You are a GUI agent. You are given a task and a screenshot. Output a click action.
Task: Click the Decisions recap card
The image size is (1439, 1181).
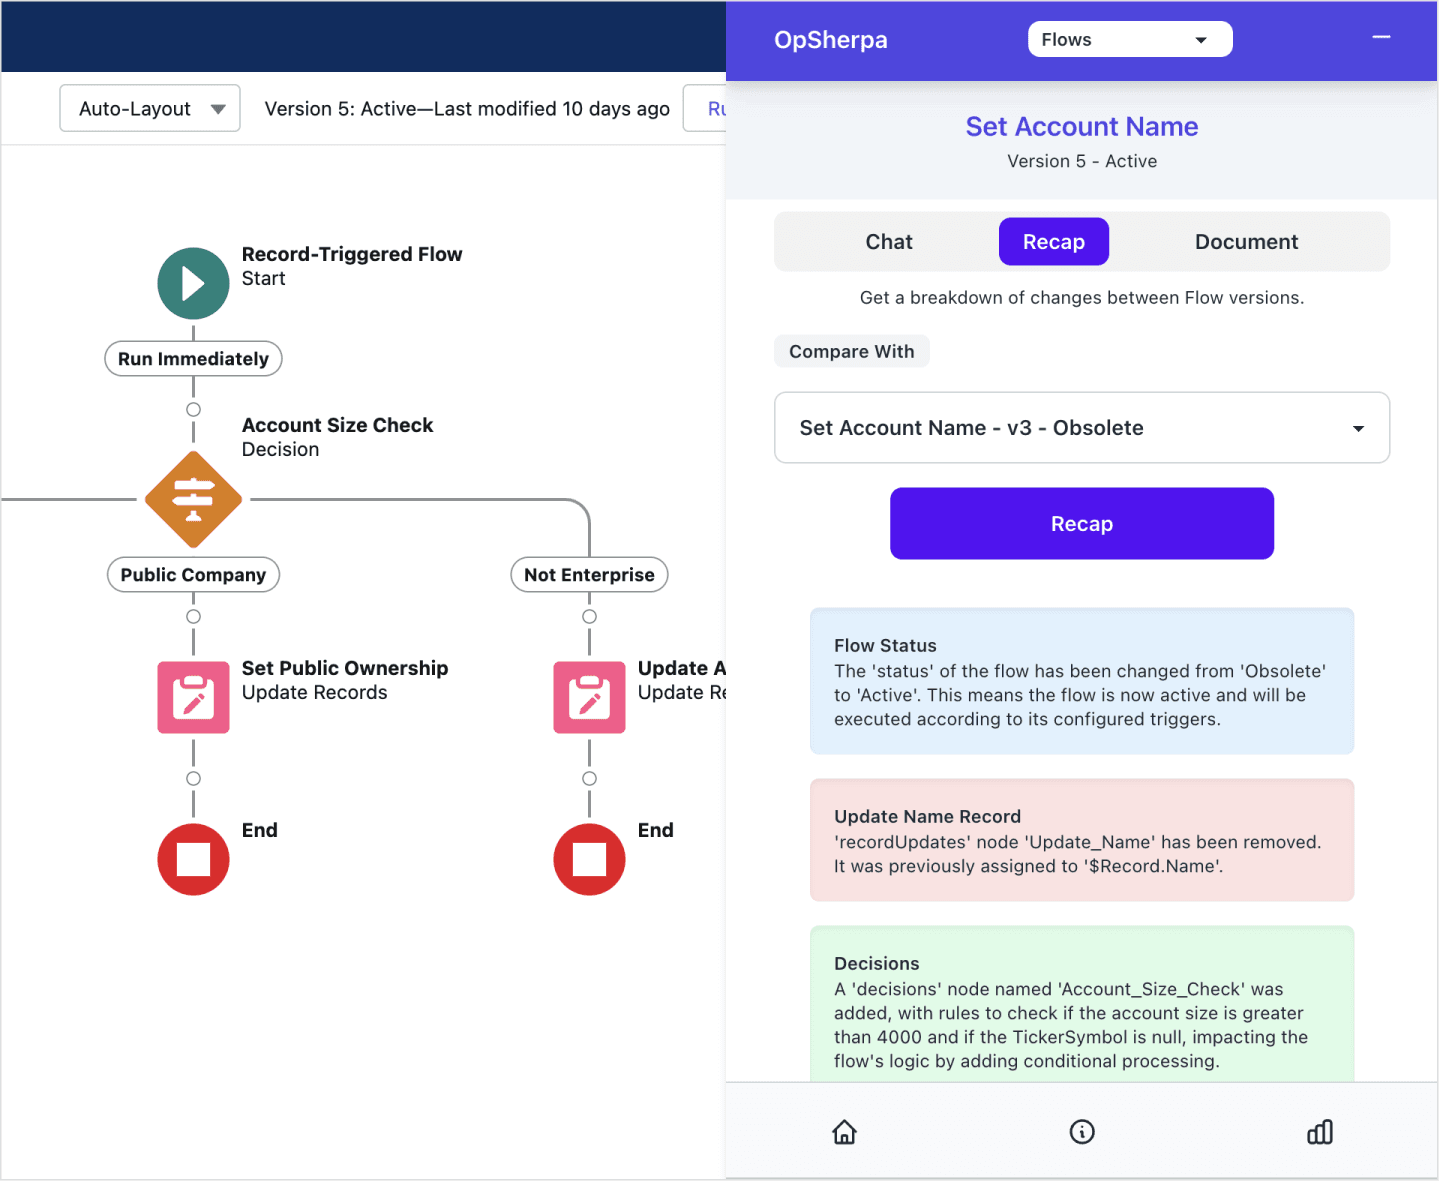pos(1082,1004)
